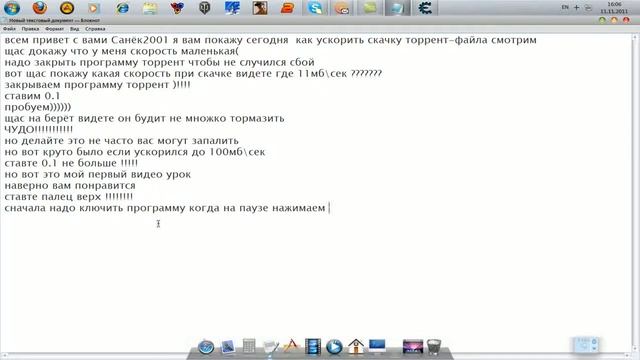Click the EN language indicator in tray
This screenshot has width=640, height=360.
tap(565, 7)
